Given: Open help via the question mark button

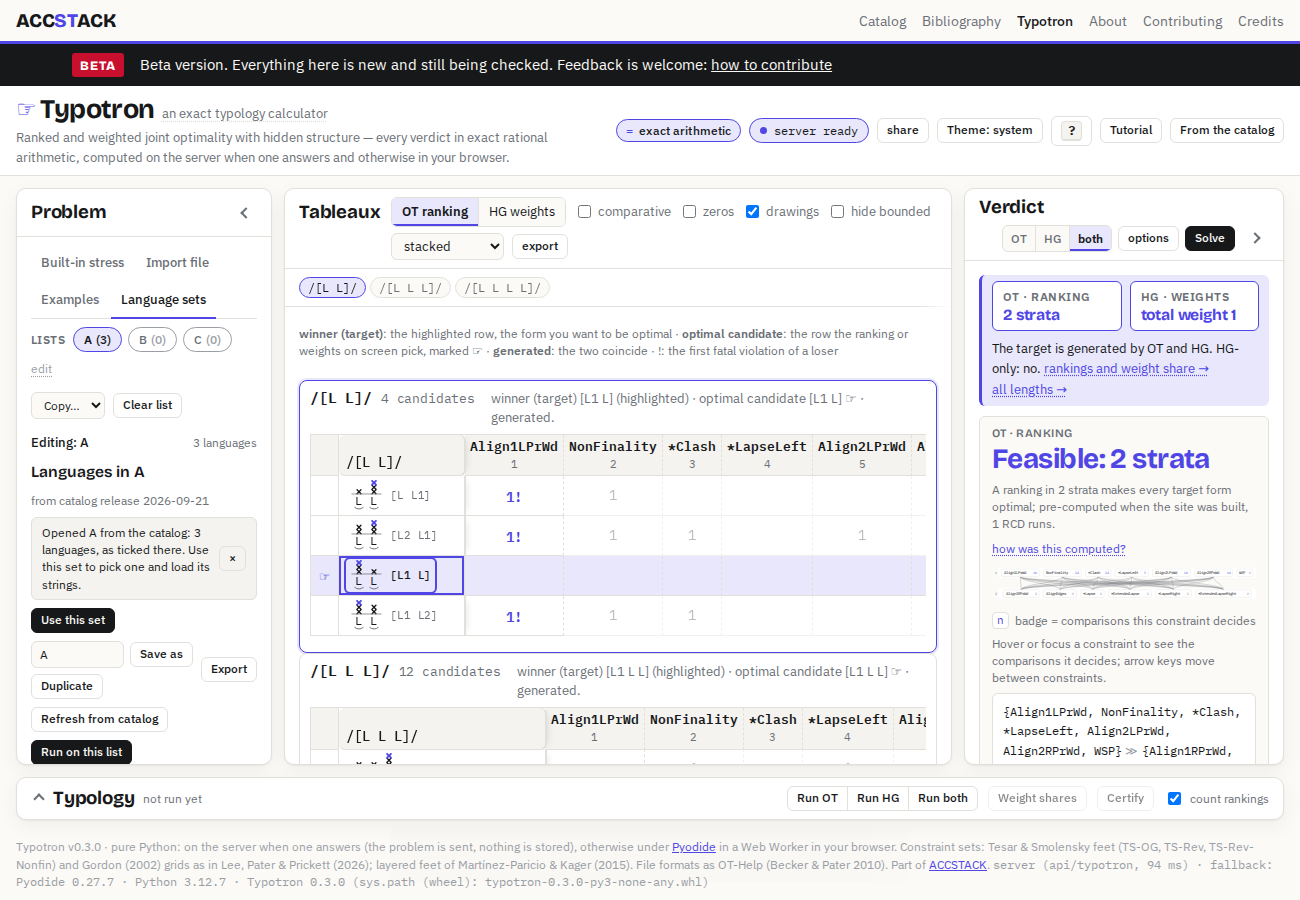Looking at the screenshot, I should pos(1071,130).
